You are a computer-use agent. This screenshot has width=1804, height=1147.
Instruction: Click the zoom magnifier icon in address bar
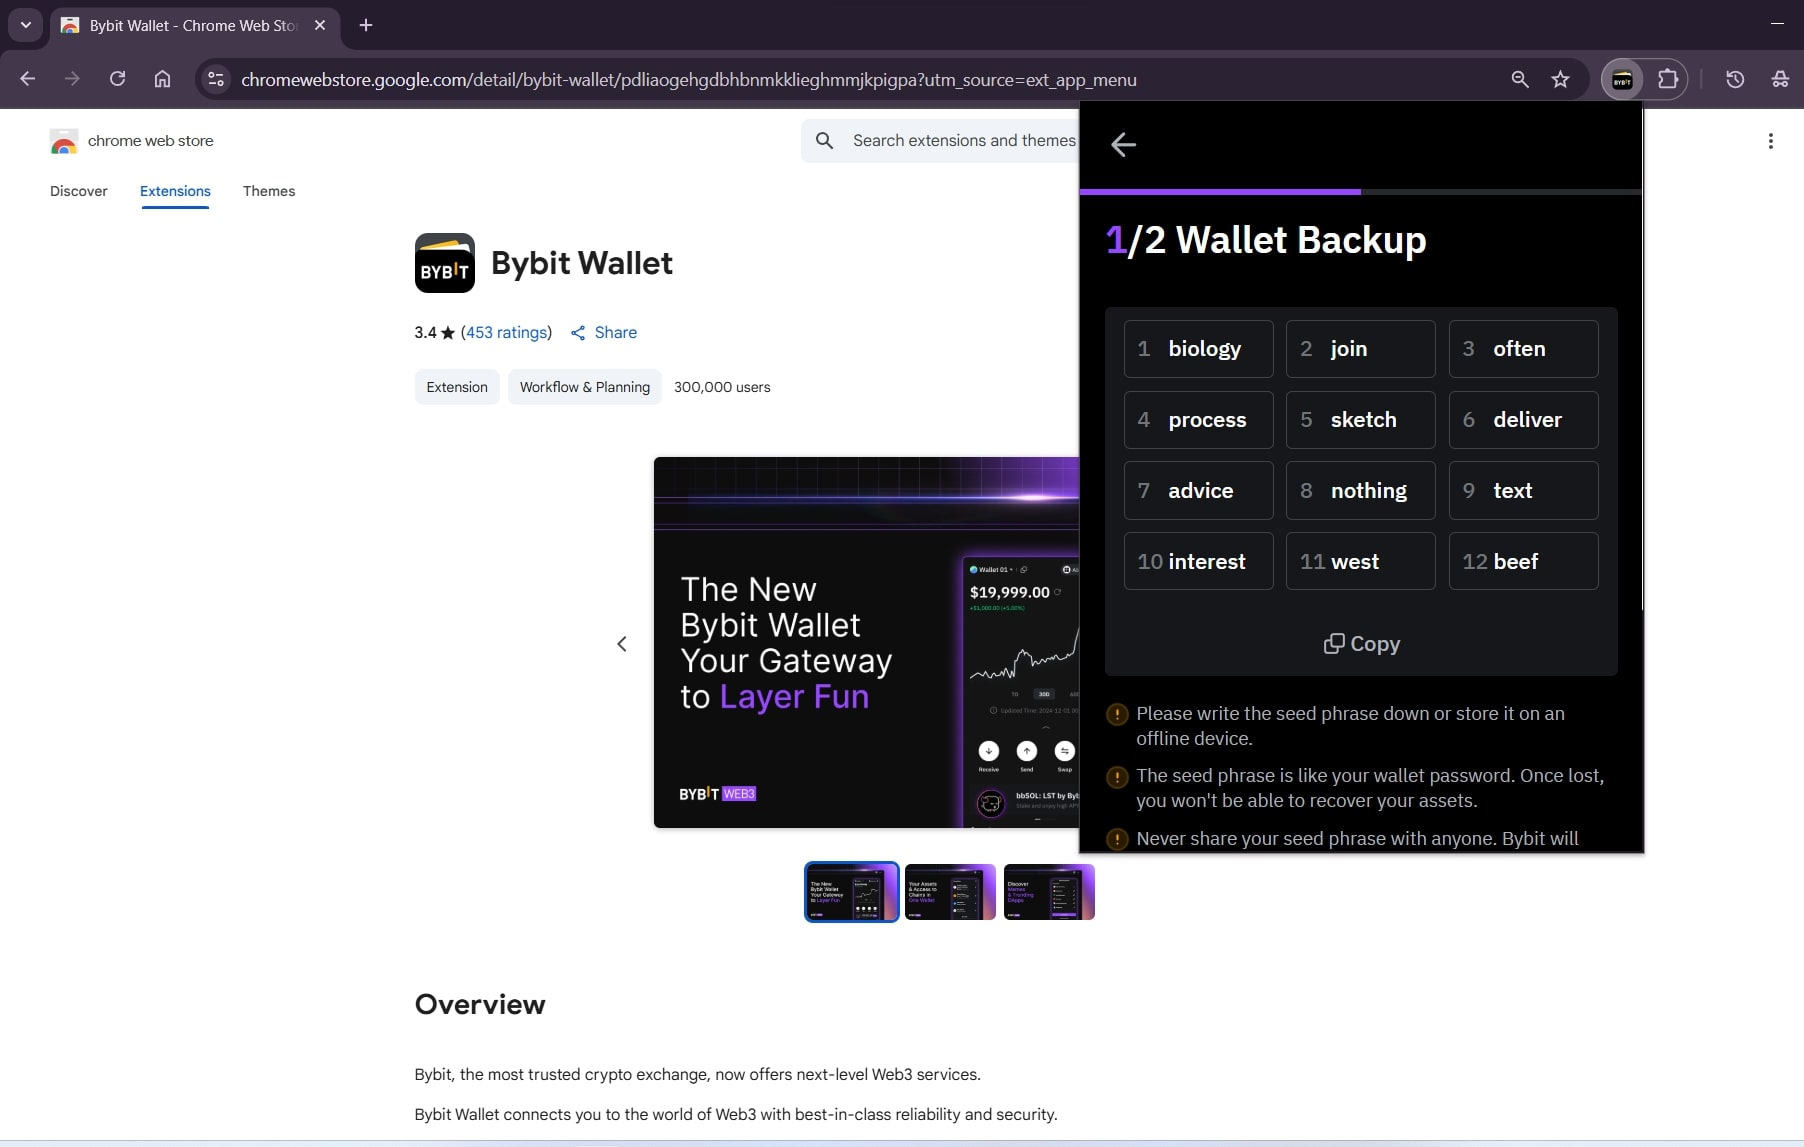[1519, 80]
